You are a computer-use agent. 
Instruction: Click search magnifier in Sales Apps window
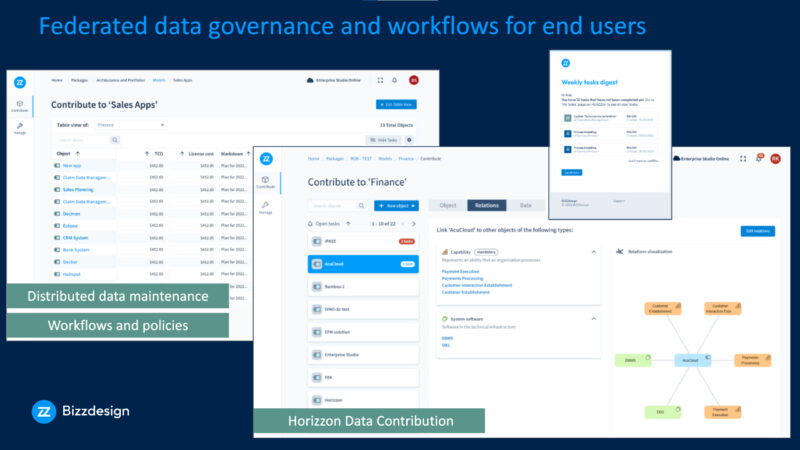115,140
